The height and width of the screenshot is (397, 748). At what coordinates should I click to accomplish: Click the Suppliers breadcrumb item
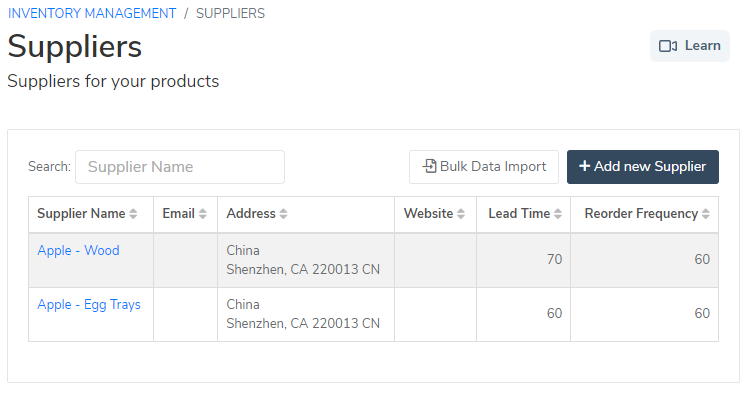coord(230,13)
